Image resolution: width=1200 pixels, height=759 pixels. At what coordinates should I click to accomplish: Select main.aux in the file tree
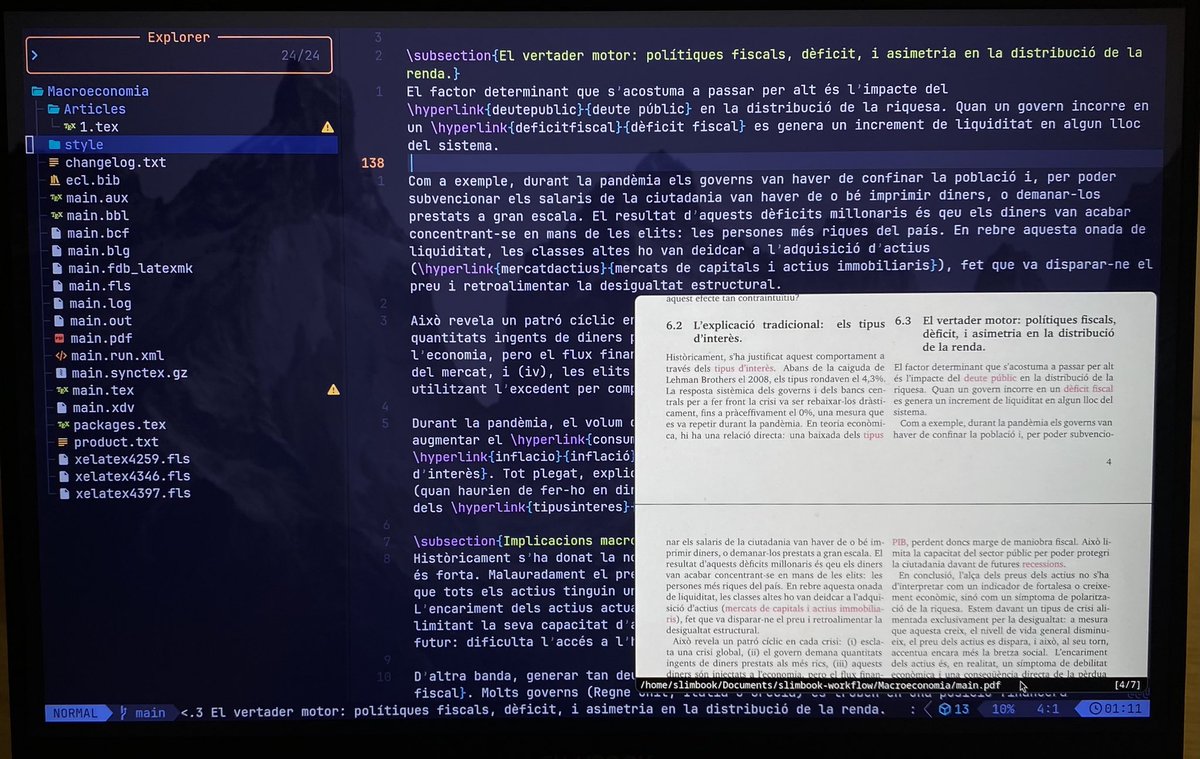click(x=97, y=198)
